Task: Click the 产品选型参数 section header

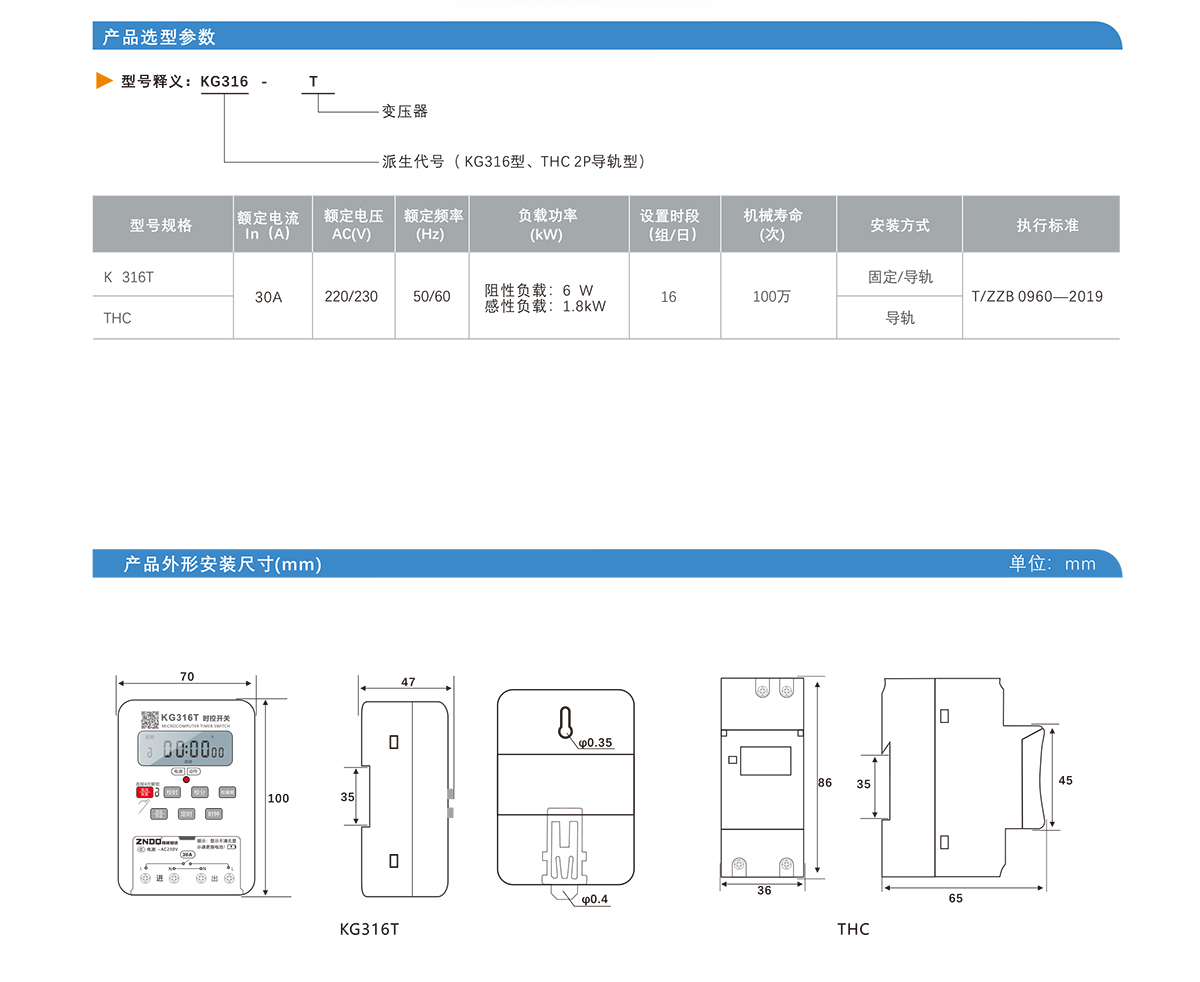Action: point(159,37)
